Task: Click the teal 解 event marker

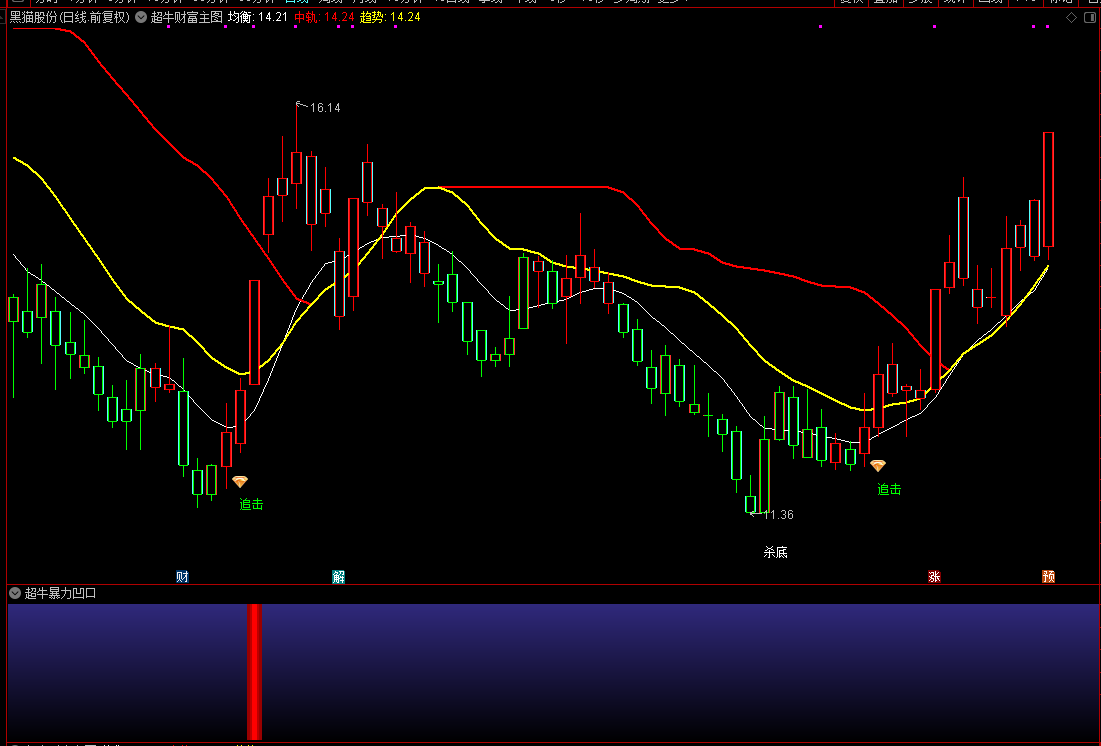Action: (x=338, y=577)
